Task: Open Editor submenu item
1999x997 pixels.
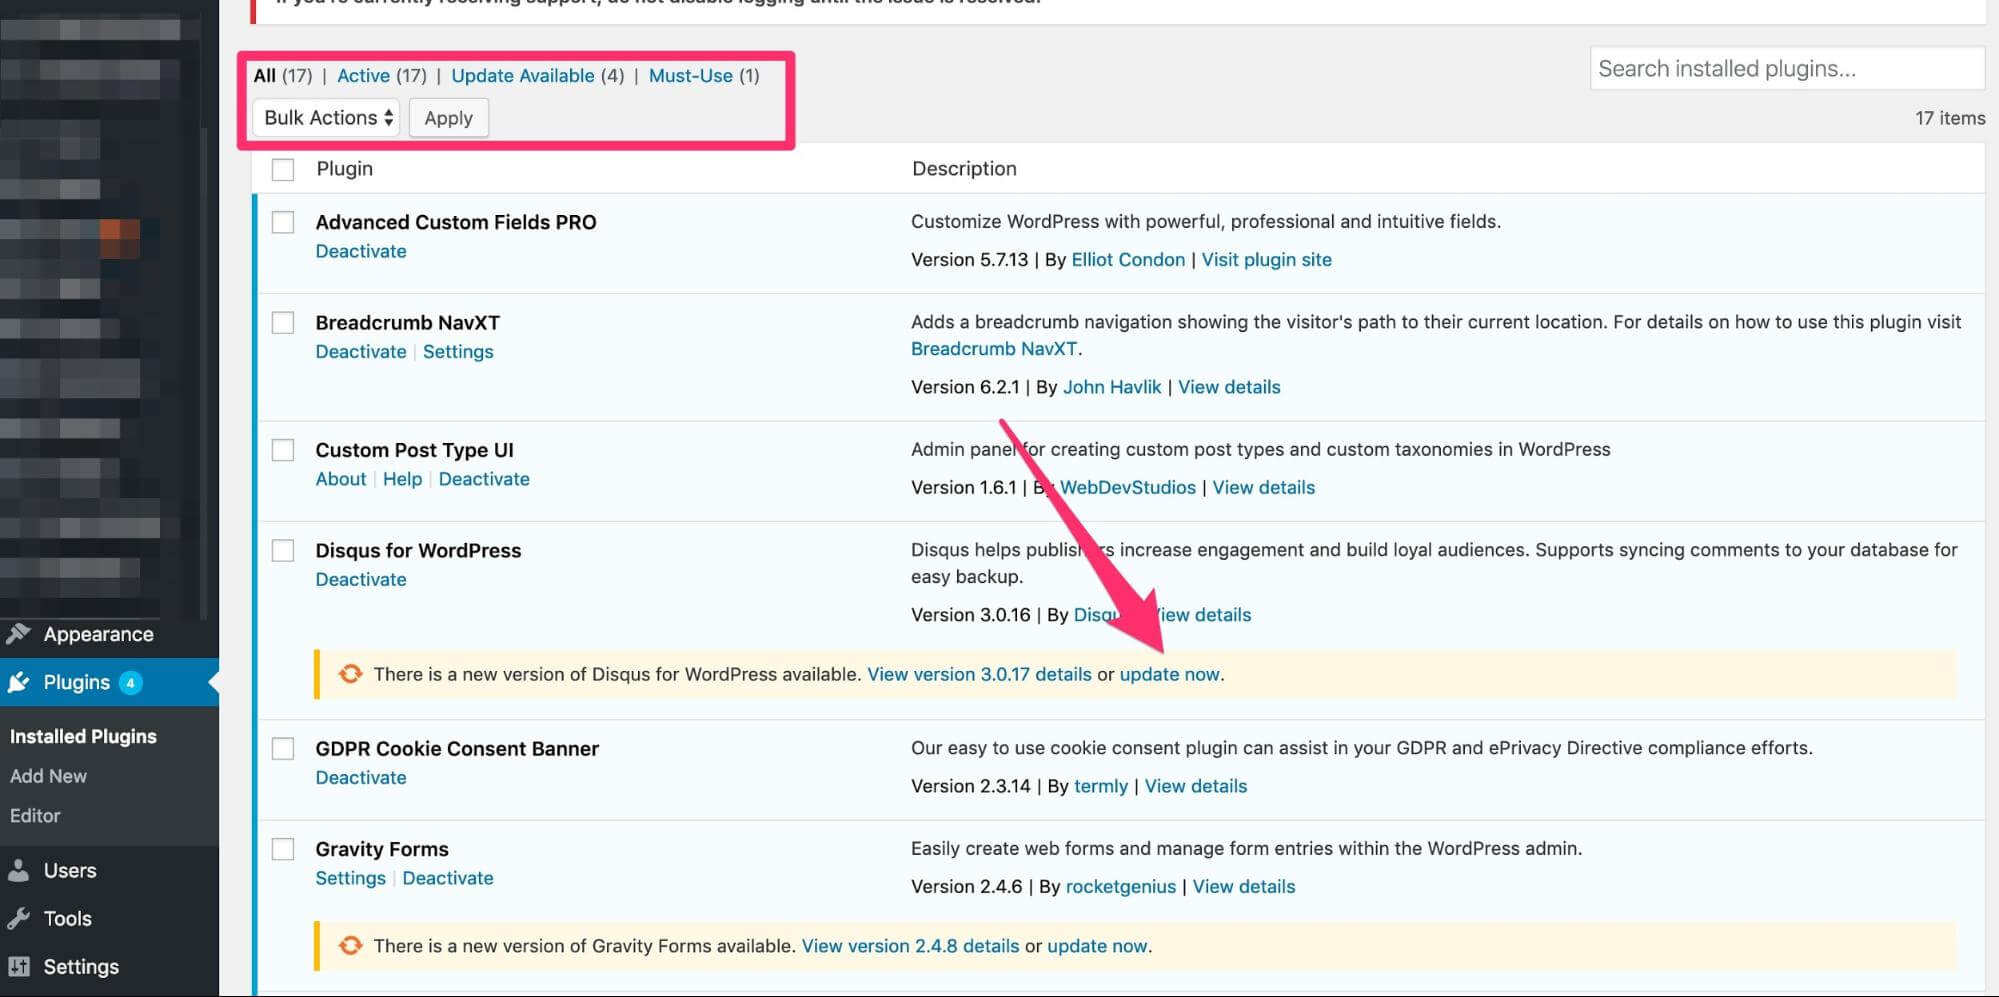Action: [35, 816]
